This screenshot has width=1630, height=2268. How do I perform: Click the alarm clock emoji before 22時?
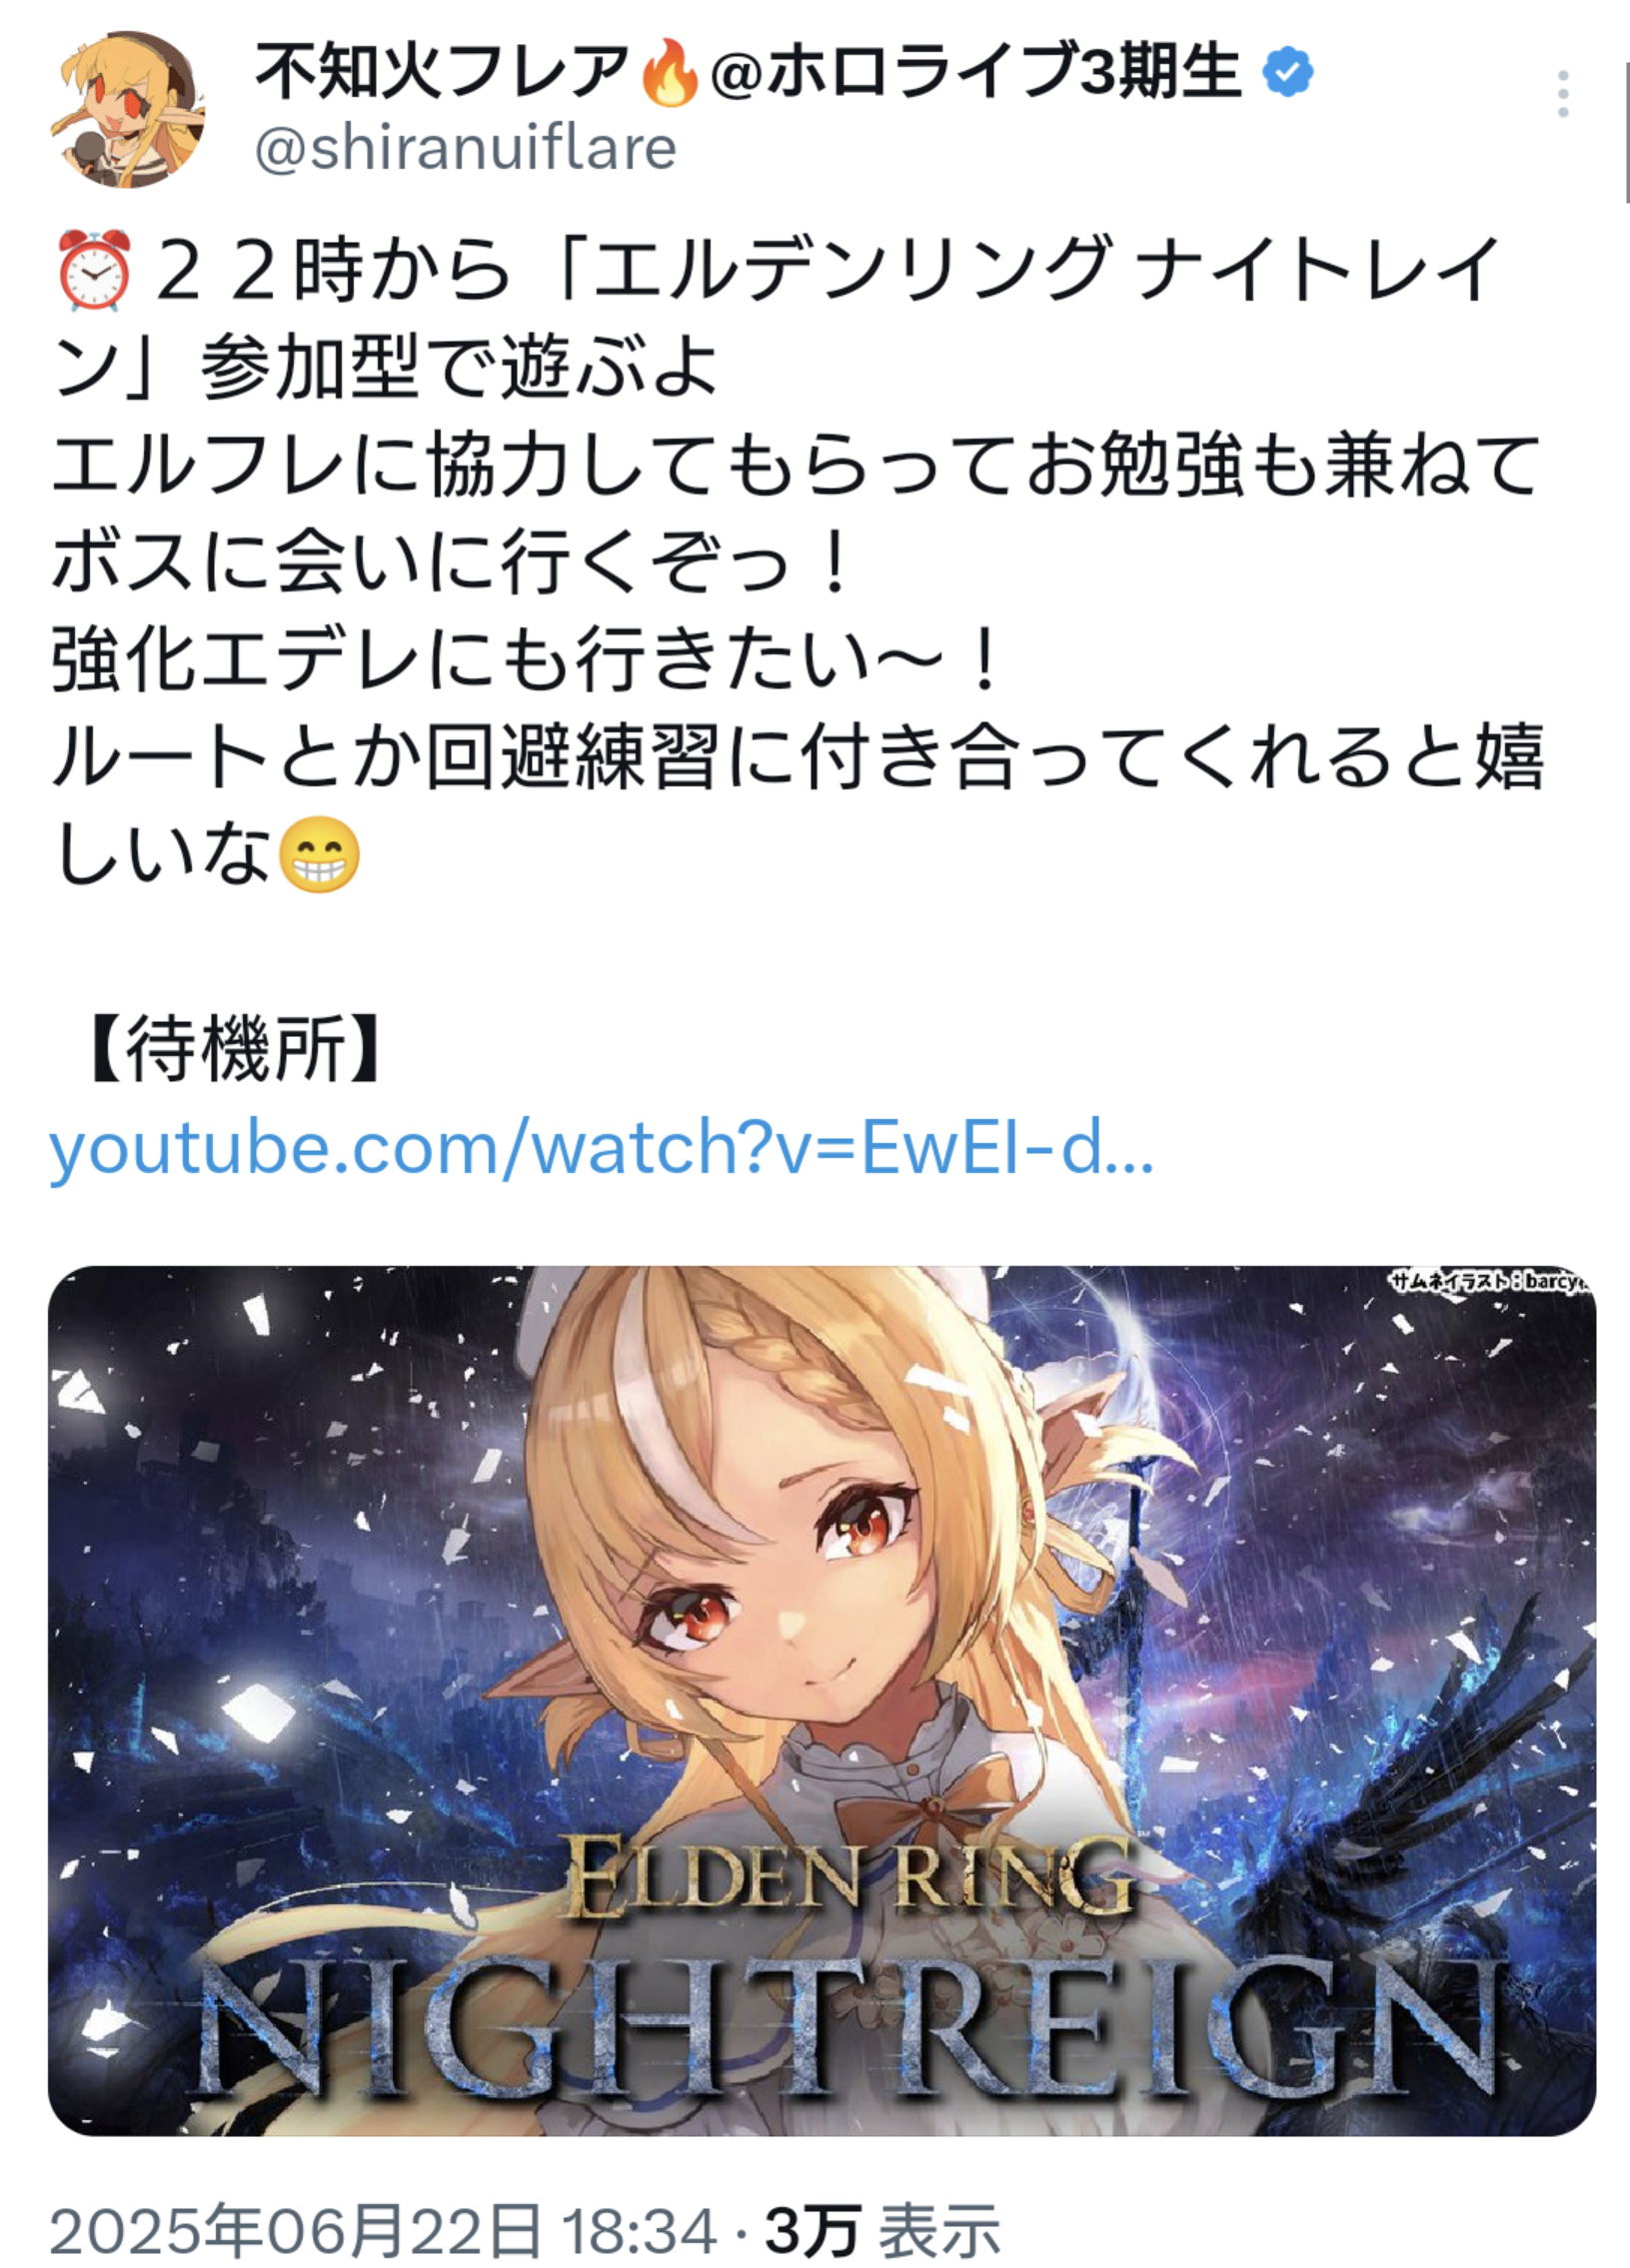pos(94,270)
